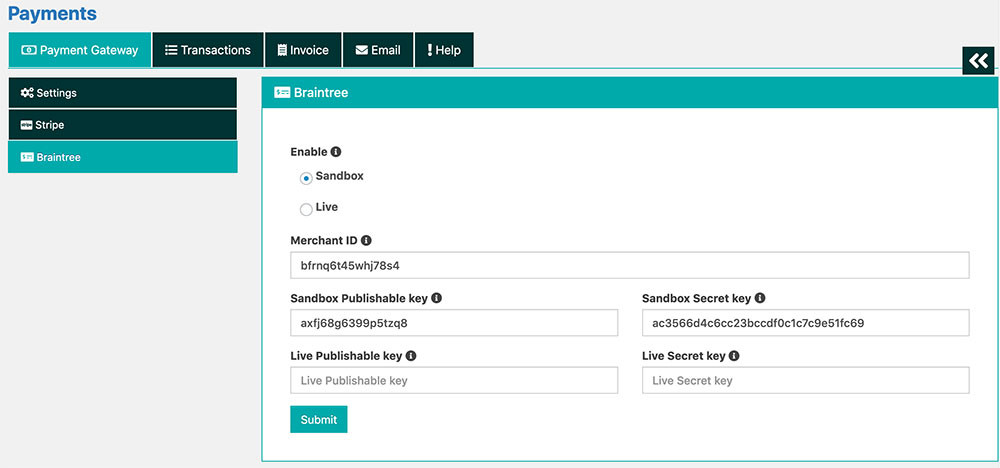This screenshot has height=468, width=1000.
Task: Select the Sandbox radio button
Action: pyautogui.click(x=306, y=179)
